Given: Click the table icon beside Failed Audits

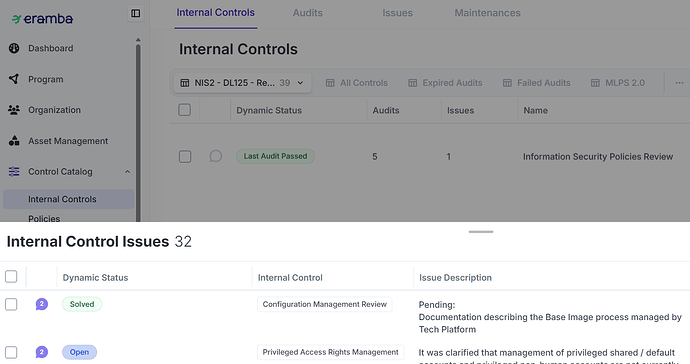Looking at the screenshot, I should pyautogui.click(x=507, y=83).
